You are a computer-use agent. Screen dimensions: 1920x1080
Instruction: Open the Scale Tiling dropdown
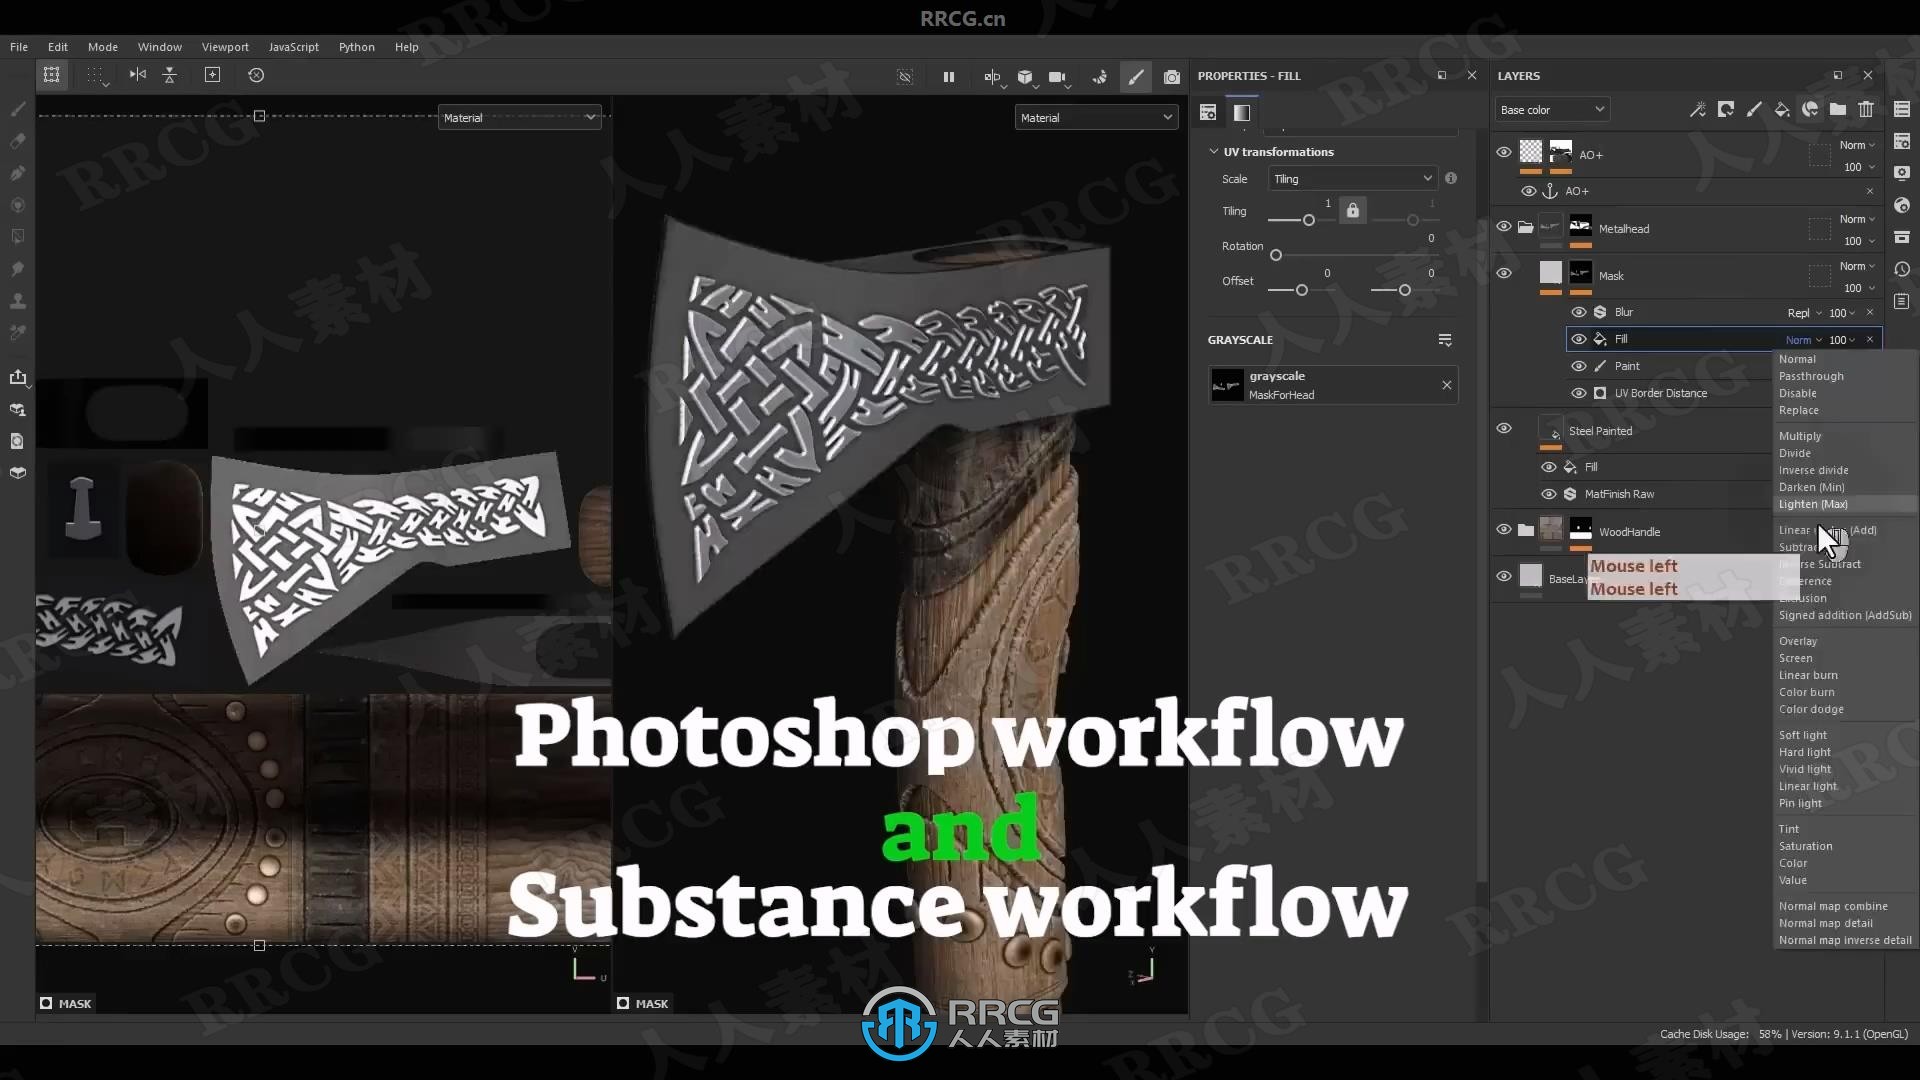pyautogui.click(x=1353, y=179)
